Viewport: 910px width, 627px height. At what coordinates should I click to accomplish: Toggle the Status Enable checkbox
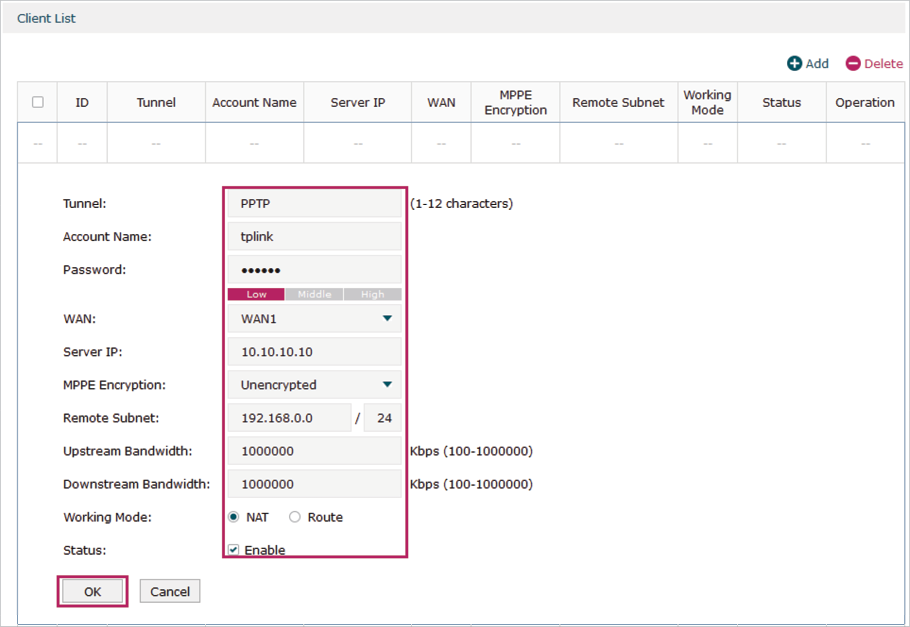233,550
